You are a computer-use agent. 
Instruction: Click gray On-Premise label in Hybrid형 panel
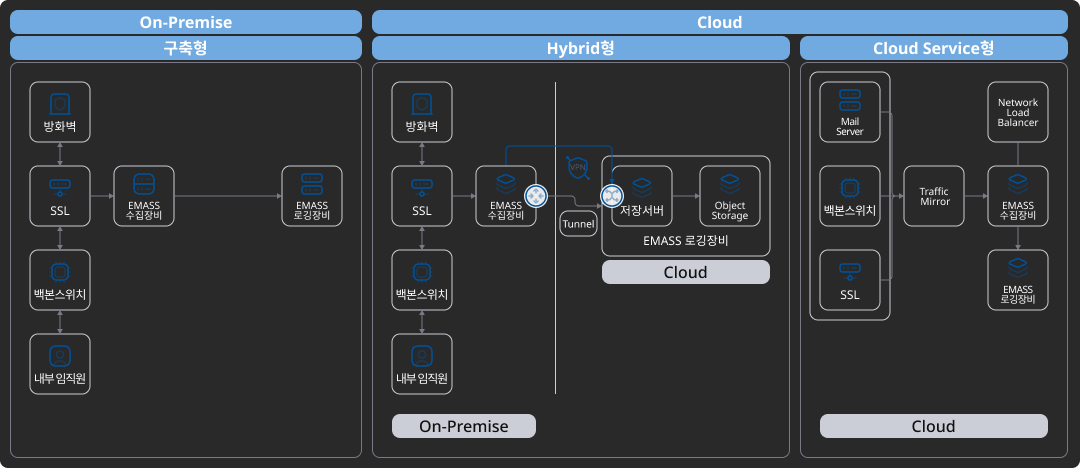tap(463, 426)
